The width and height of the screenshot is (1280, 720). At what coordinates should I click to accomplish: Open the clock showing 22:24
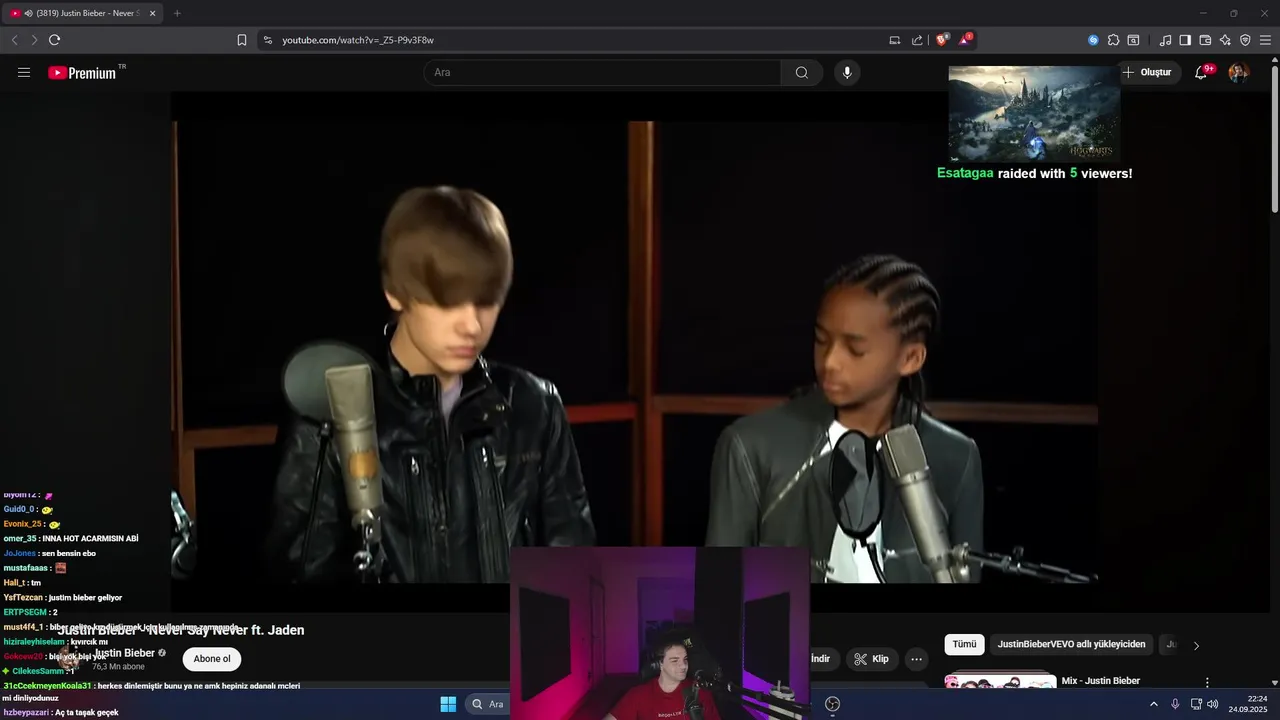(x=1250, y=704)
